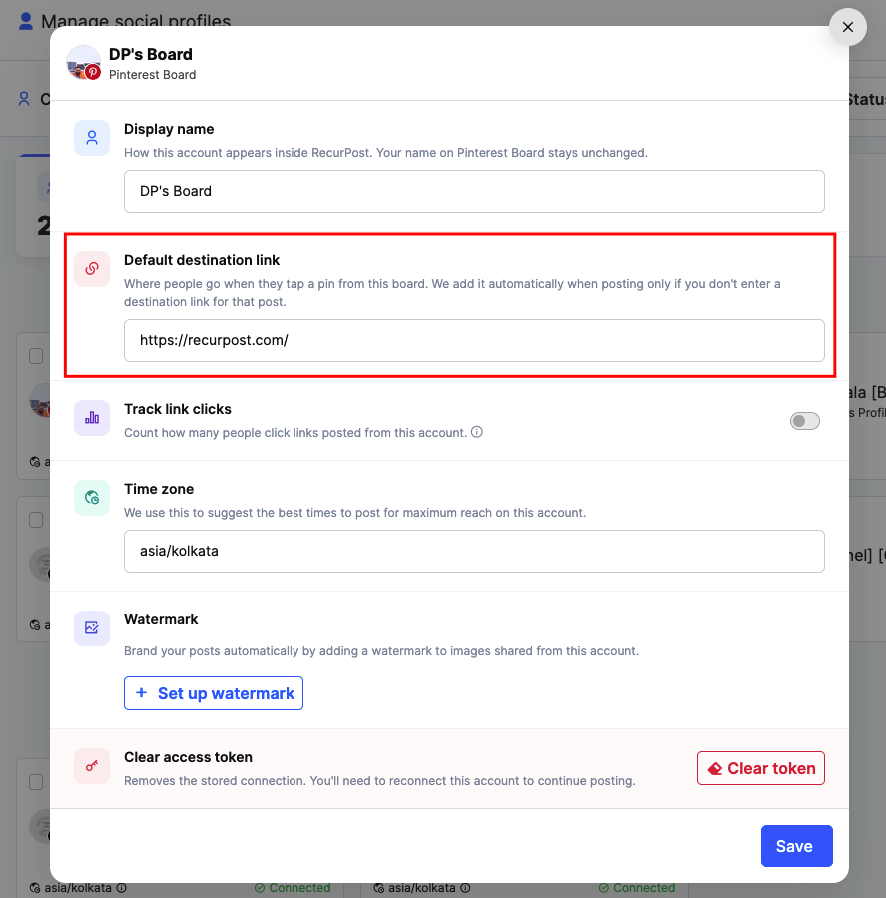Click the Display name heading
Viewport: 886px width, 898px height.
click(169, 129)
